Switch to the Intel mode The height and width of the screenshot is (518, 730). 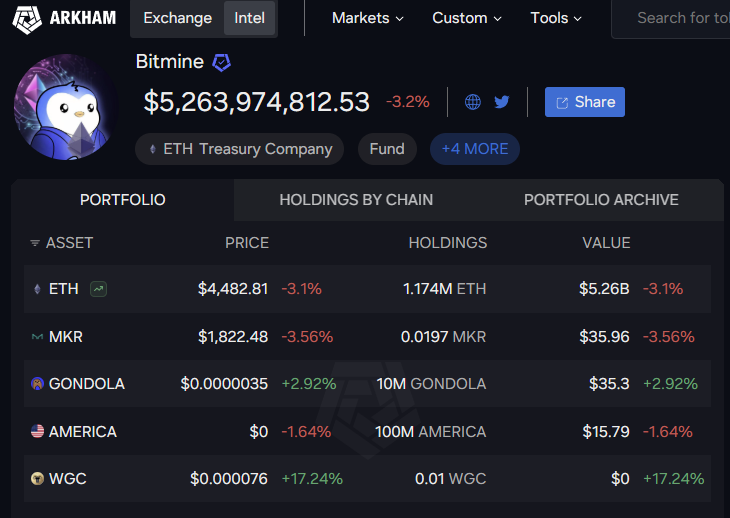pos(250,18)
